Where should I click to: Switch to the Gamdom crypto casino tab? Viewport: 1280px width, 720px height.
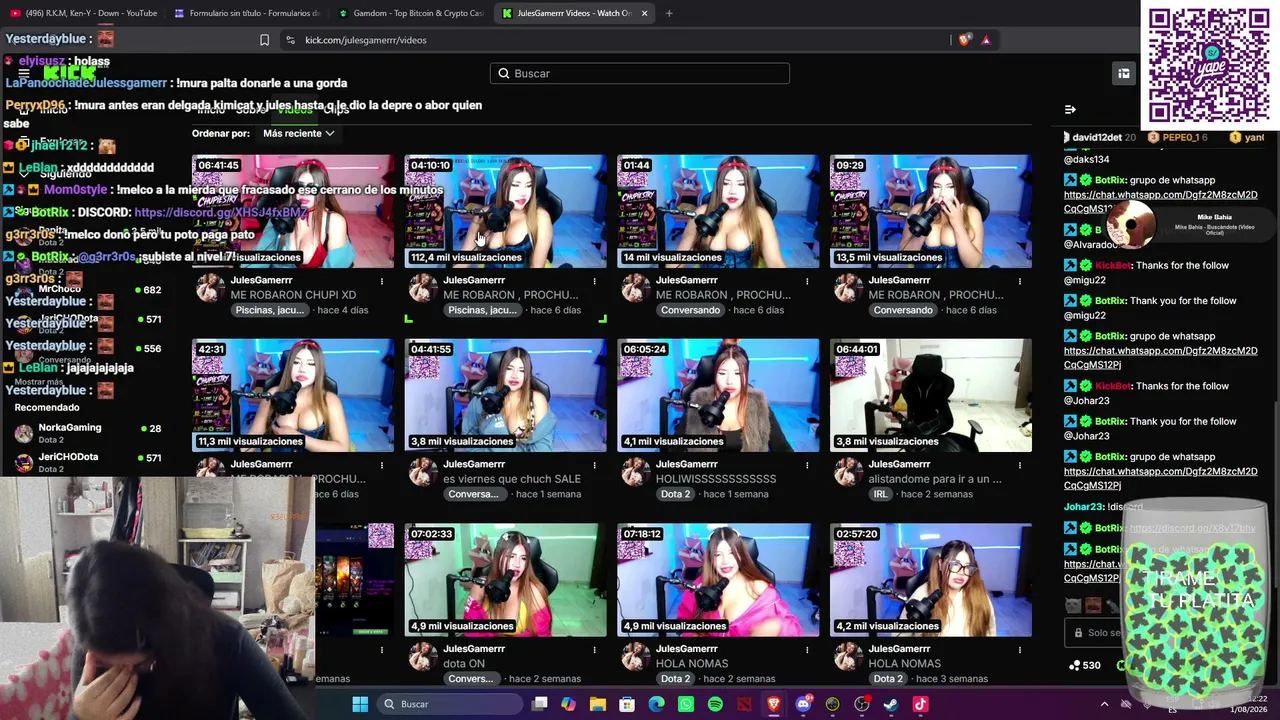pyautogui.click(x=411, y=13)
